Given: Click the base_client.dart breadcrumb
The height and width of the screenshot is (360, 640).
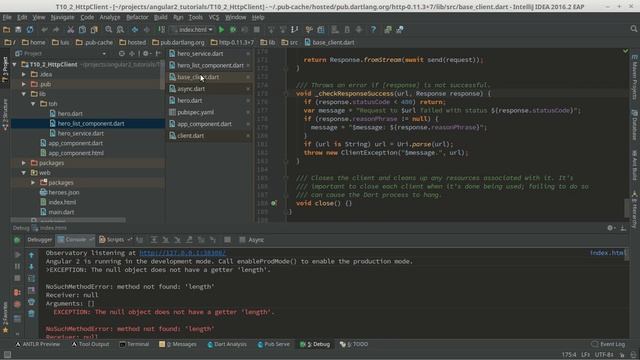Looking at the screenshot, I should [x=329, y=42].
